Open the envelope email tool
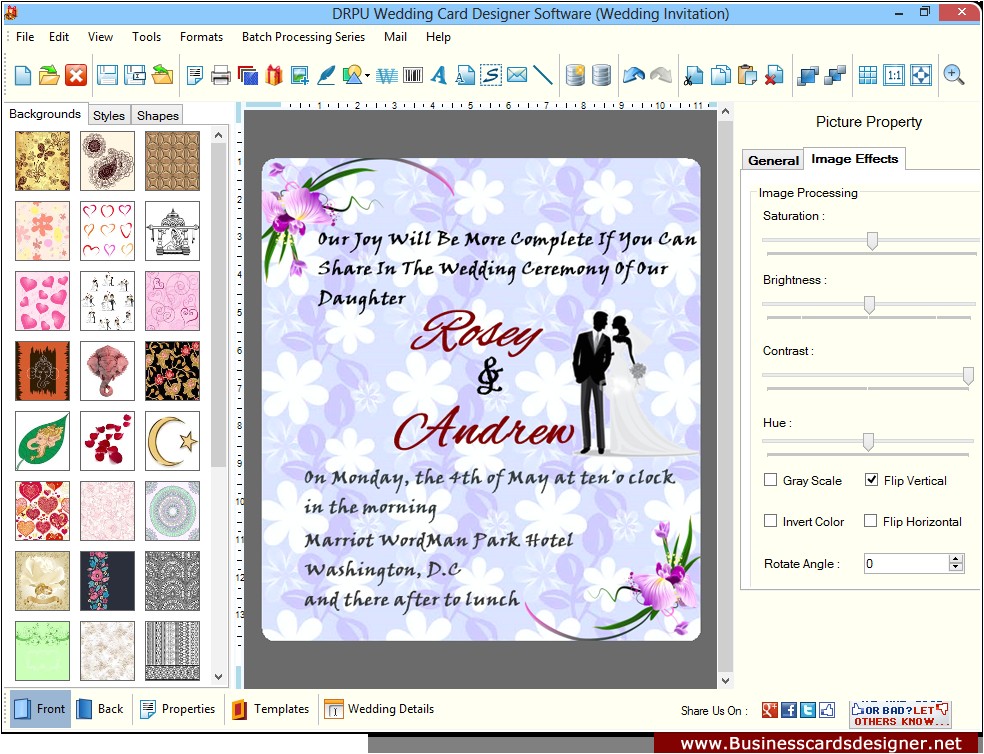This screenshot has height=754, width=984. [517, 75]
